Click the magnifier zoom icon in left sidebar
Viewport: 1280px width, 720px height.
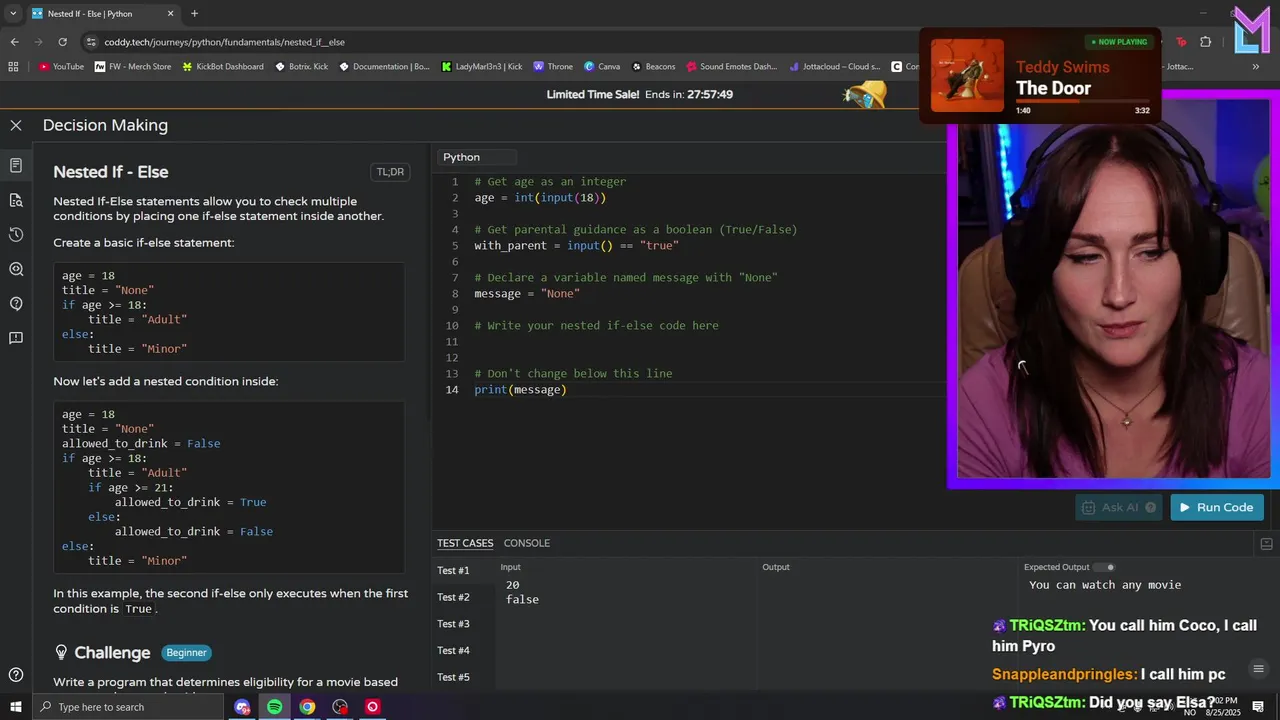(16, 269)
